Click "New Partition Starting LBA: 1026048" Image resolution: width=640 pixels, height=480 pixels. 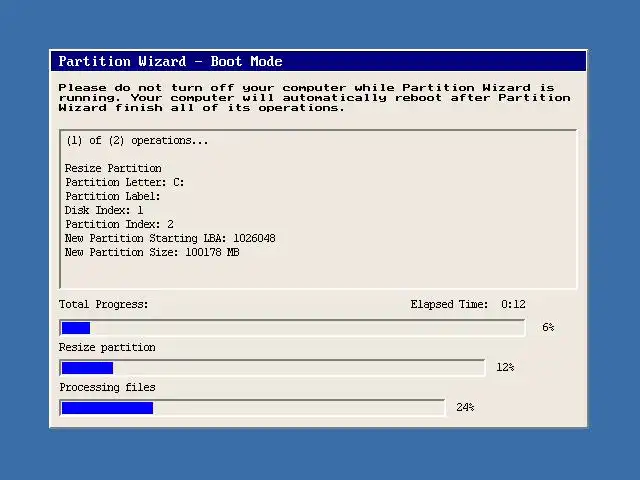coord(170,238)
